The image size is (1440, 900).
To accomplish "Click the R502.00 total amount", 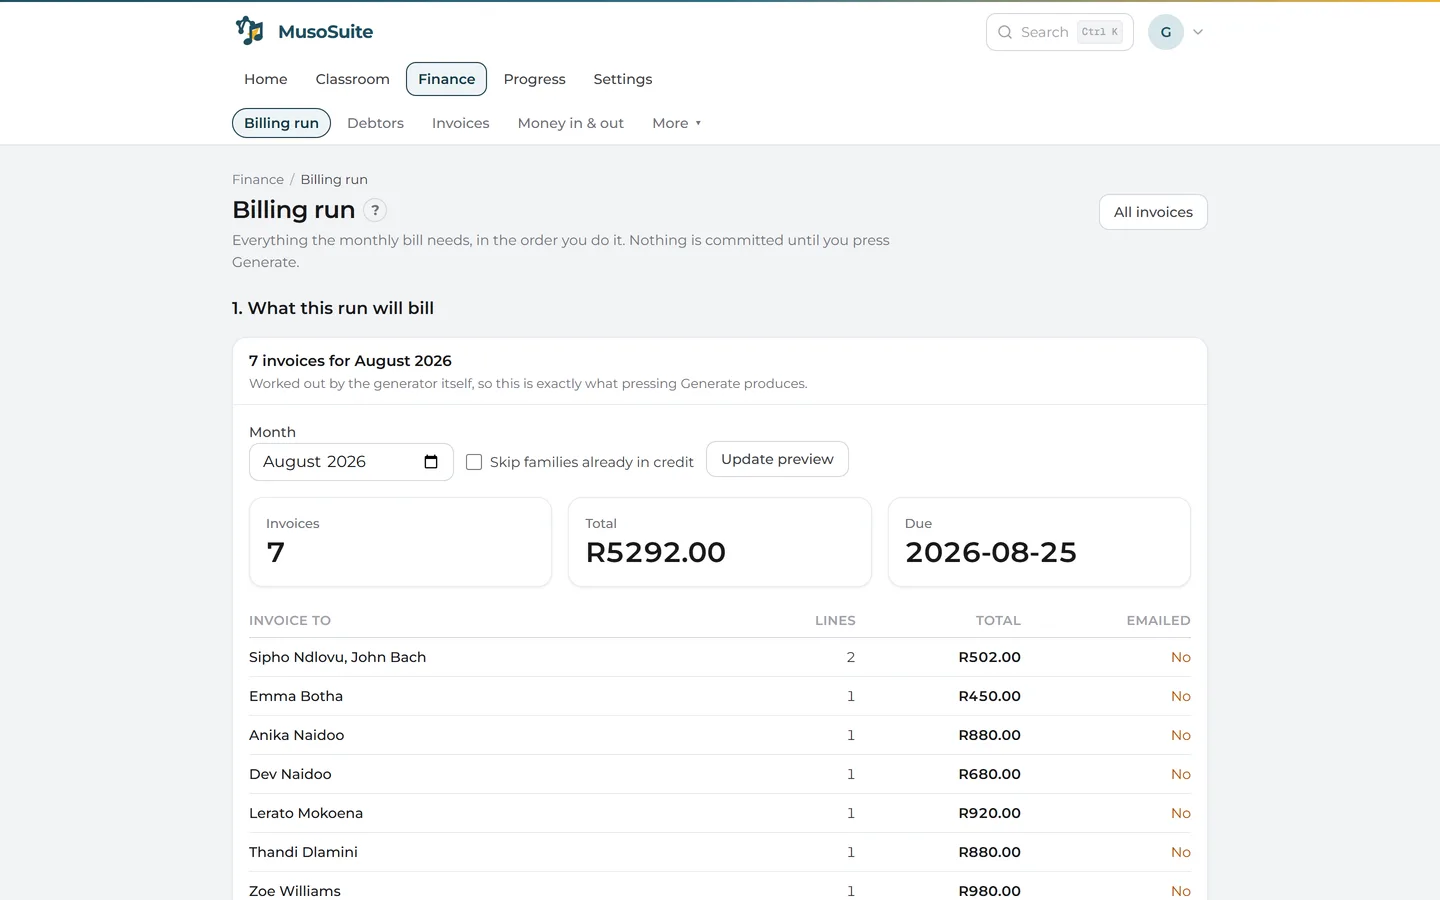I will (989, 657).
